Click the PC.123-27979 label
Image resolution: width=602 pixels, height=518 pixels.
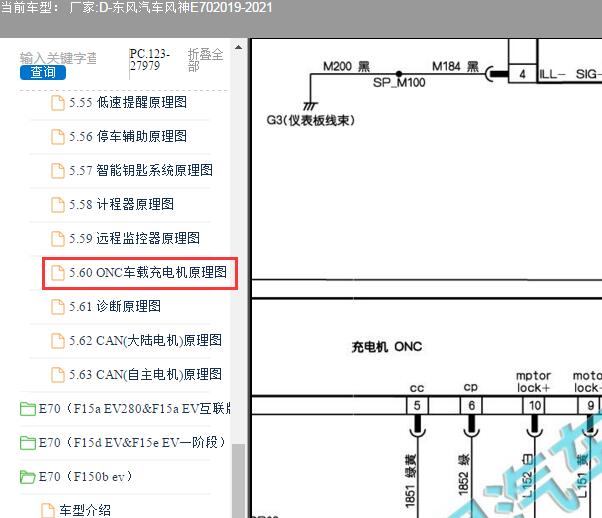coord(150,60)
